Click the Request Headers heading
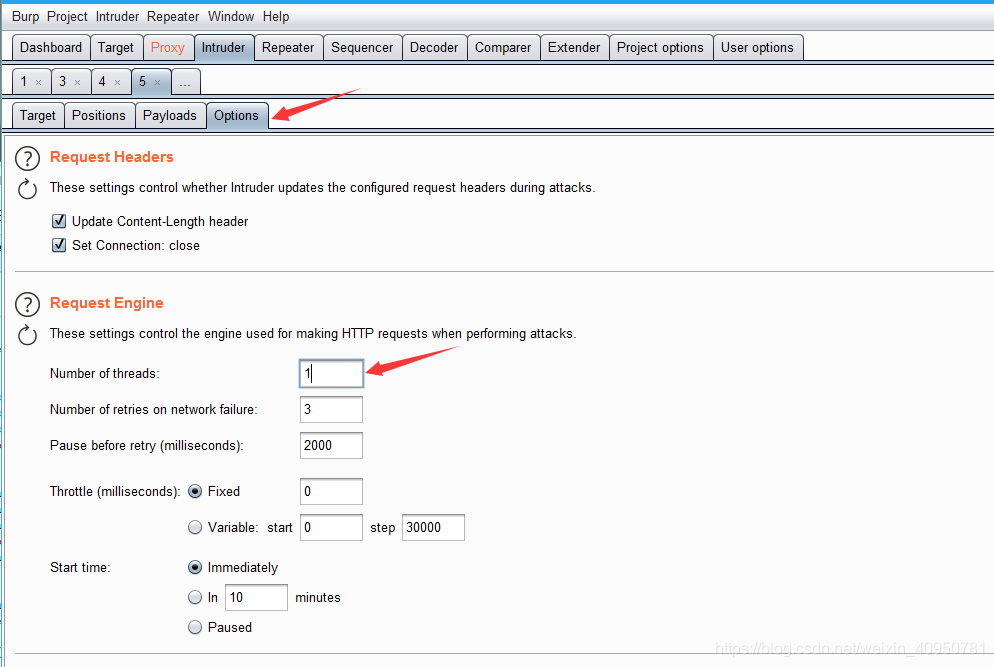The width and height of the screenshot is (994, 667). coord(112,157)
